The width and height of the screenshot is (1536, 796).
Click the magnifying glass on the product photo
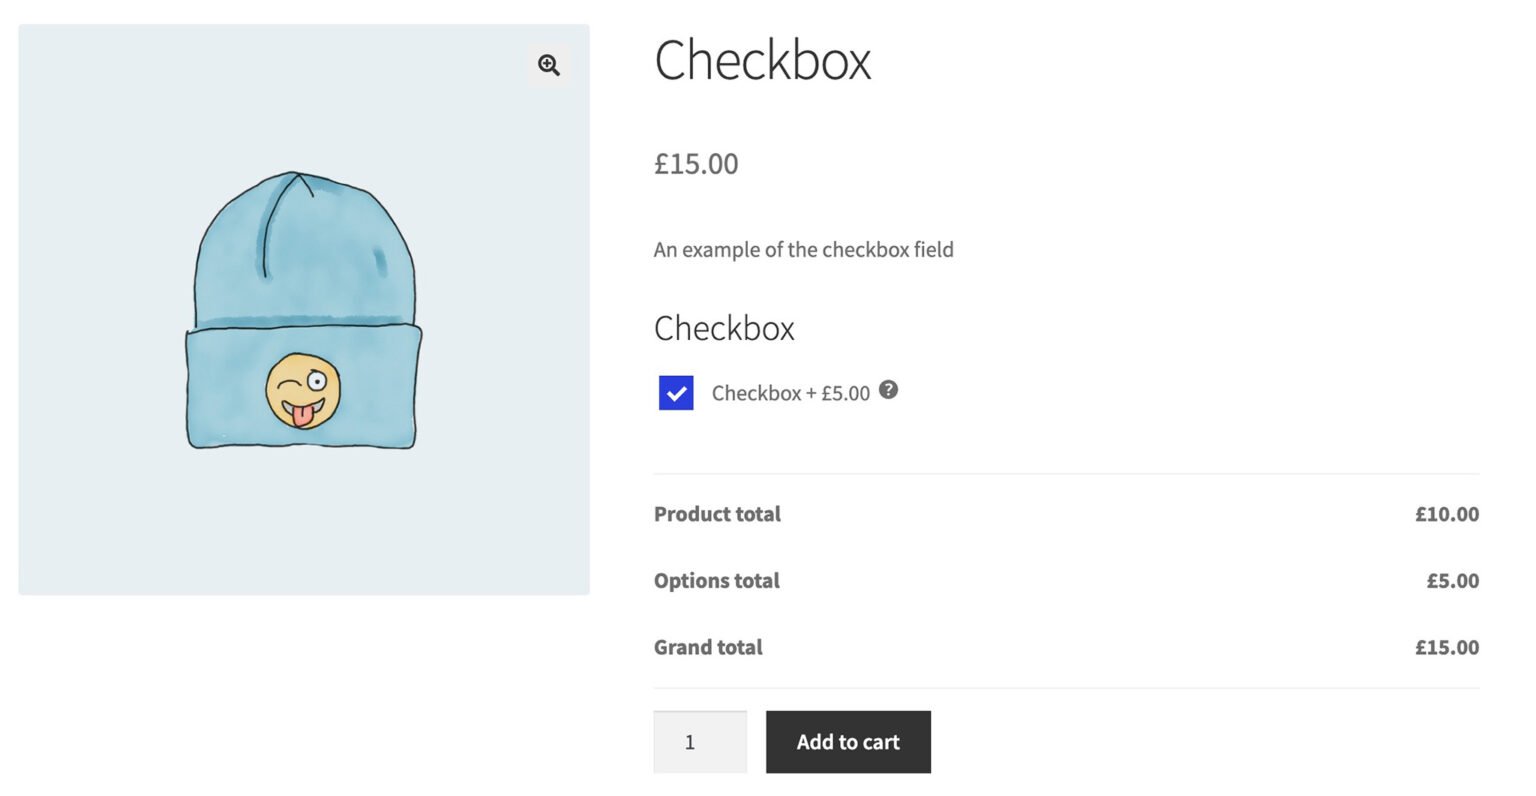(x=548, y=64)
